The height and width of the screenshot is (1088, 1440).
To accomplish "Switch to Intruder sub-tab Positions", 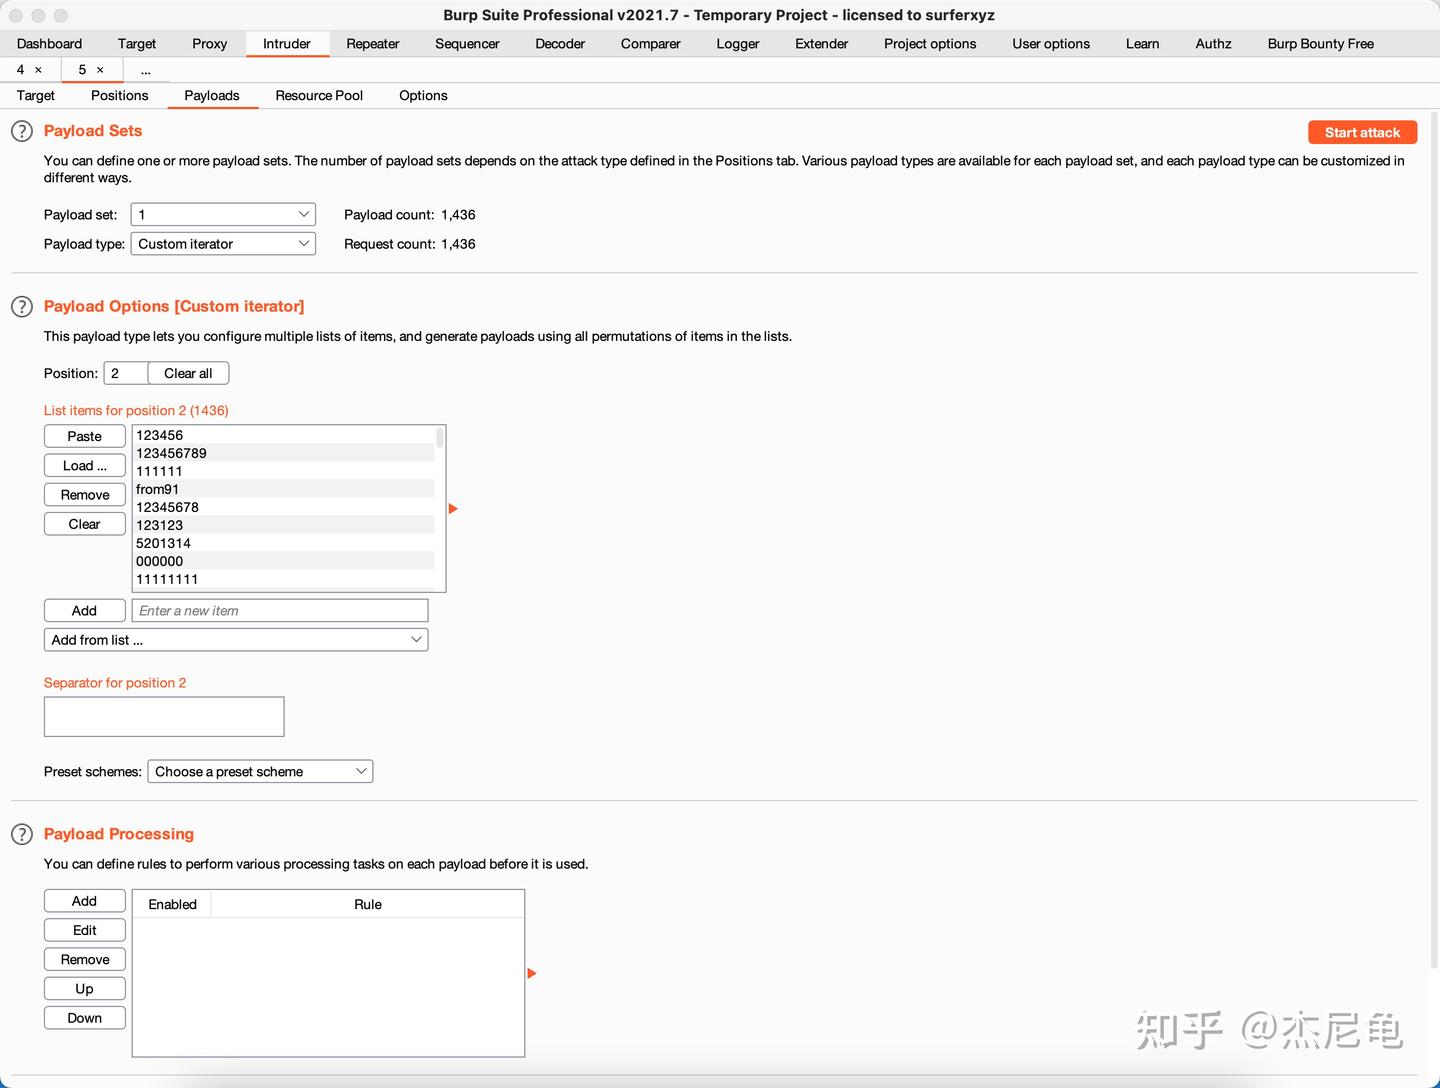I will (x=120, y=96).
